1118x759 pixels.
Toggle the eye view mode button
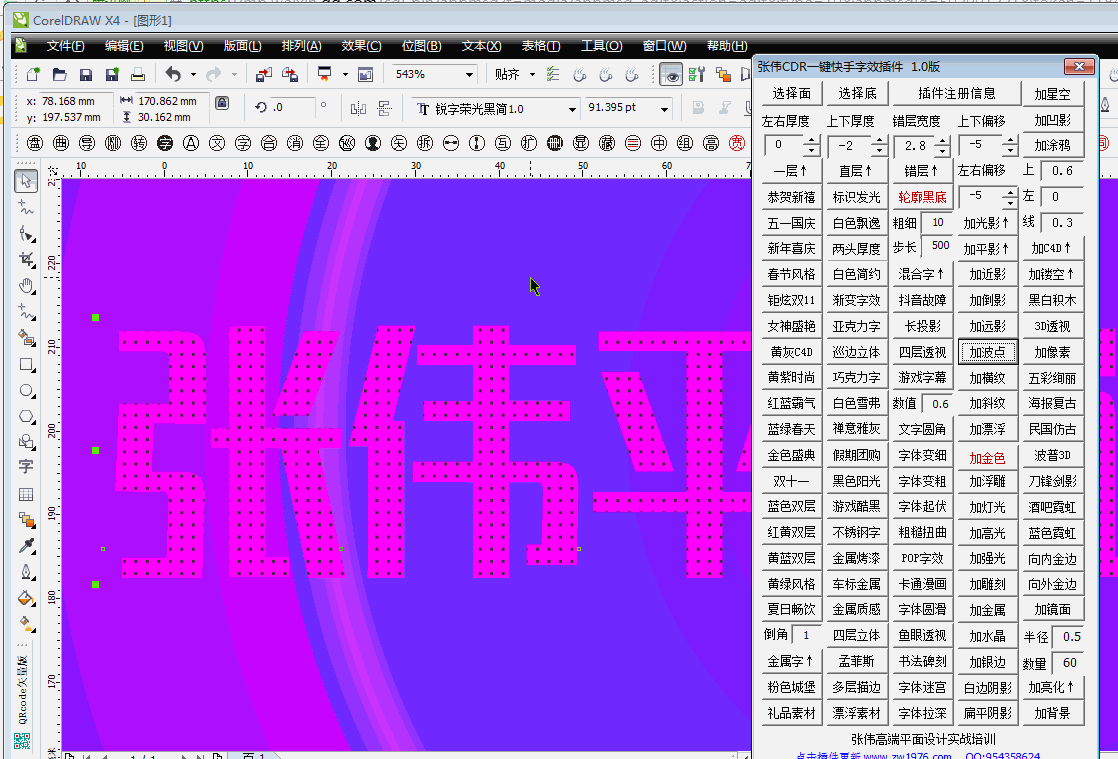[670, 74]
